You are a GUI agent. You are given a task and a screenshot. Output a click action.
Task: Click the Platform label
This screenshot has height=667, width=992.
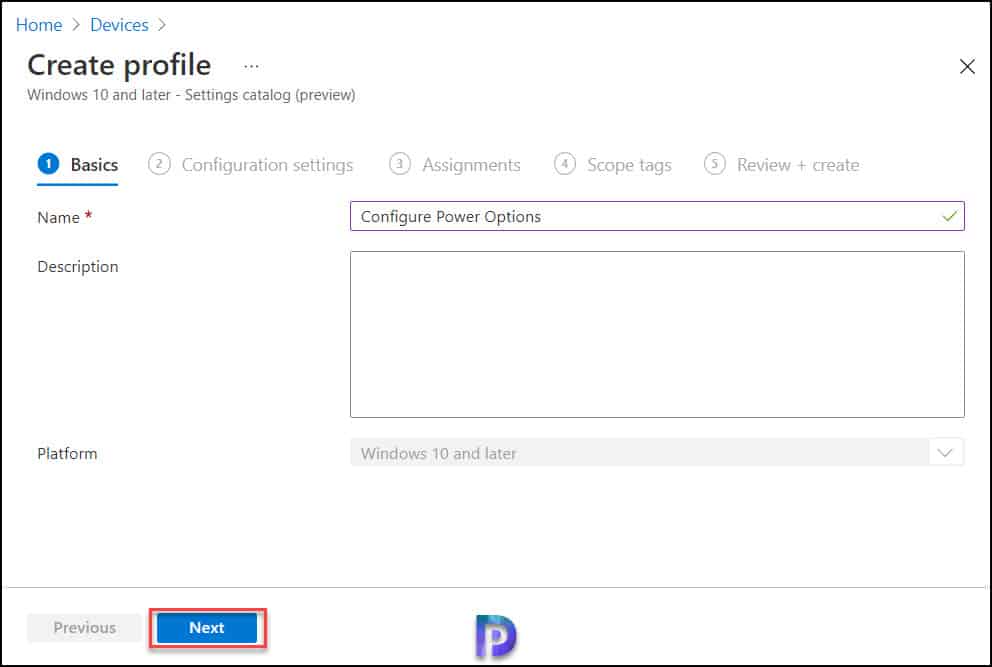67,454
